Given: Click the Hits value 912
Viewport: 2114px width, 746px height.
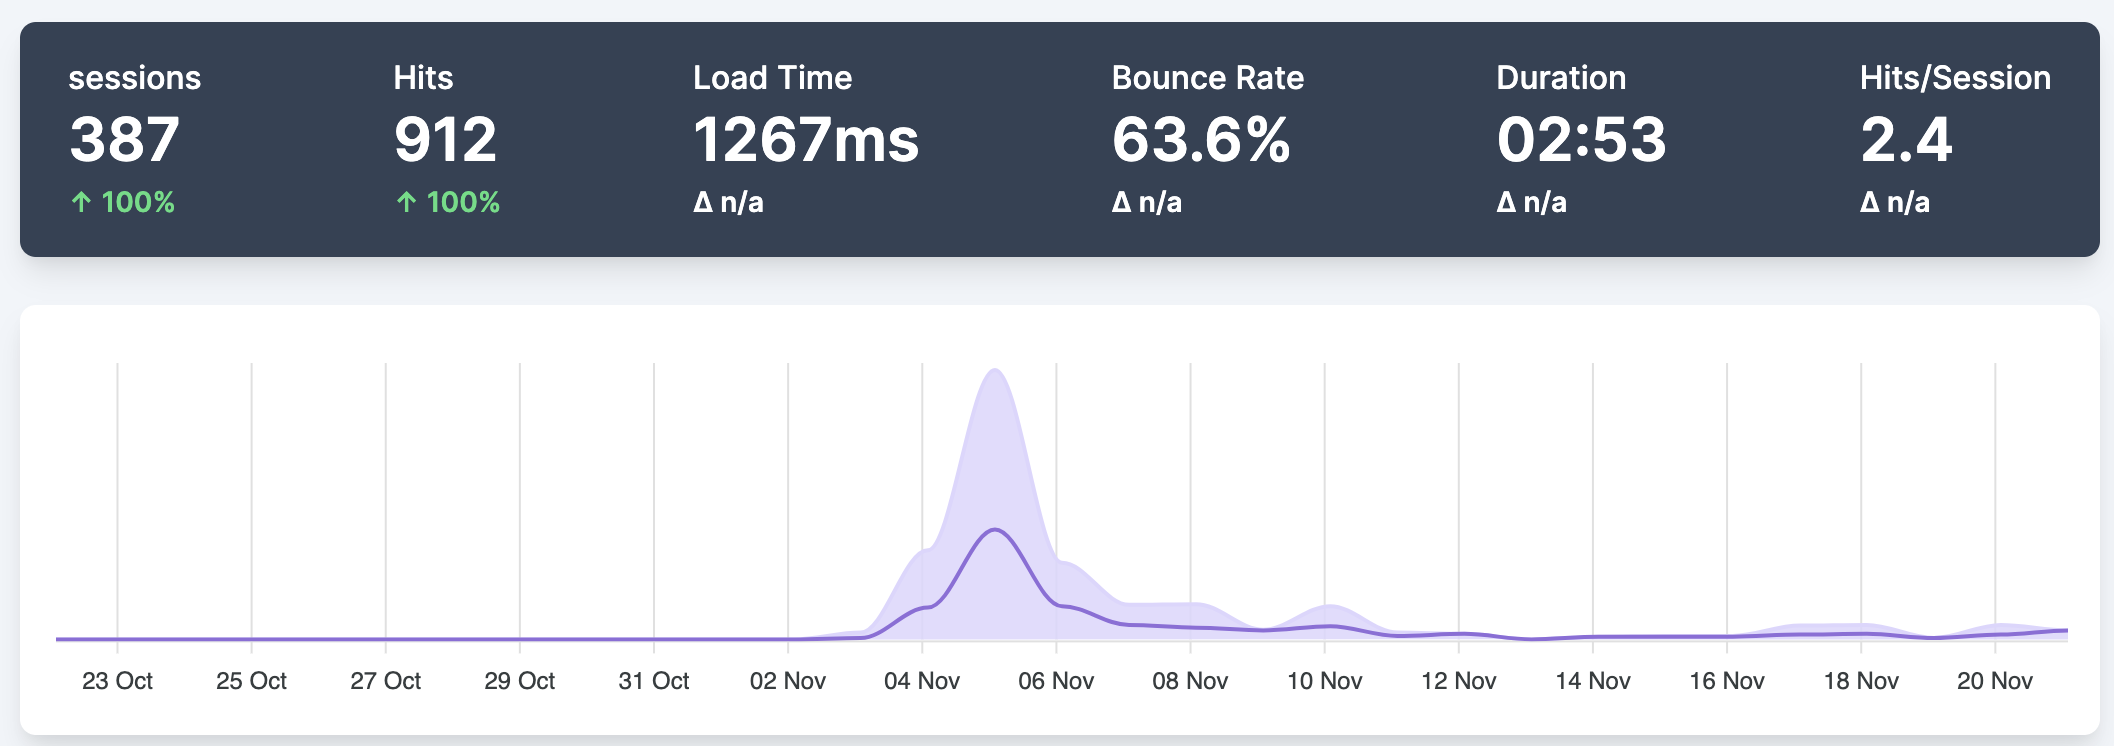Looking at the screenshot, I should [445, 139].
